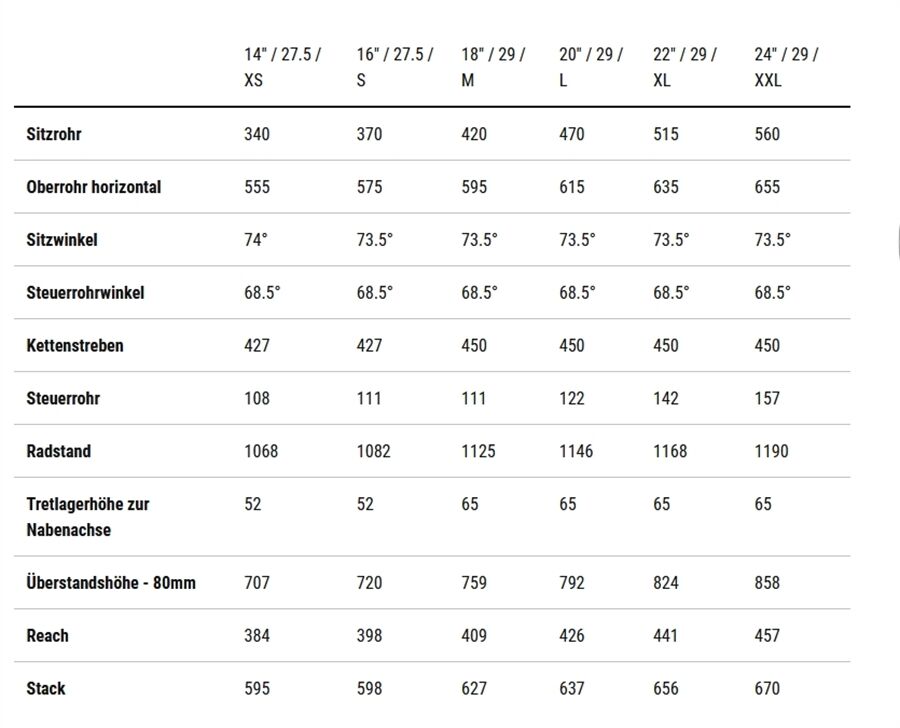Select the Stack value 627 for M

(474, 688)
